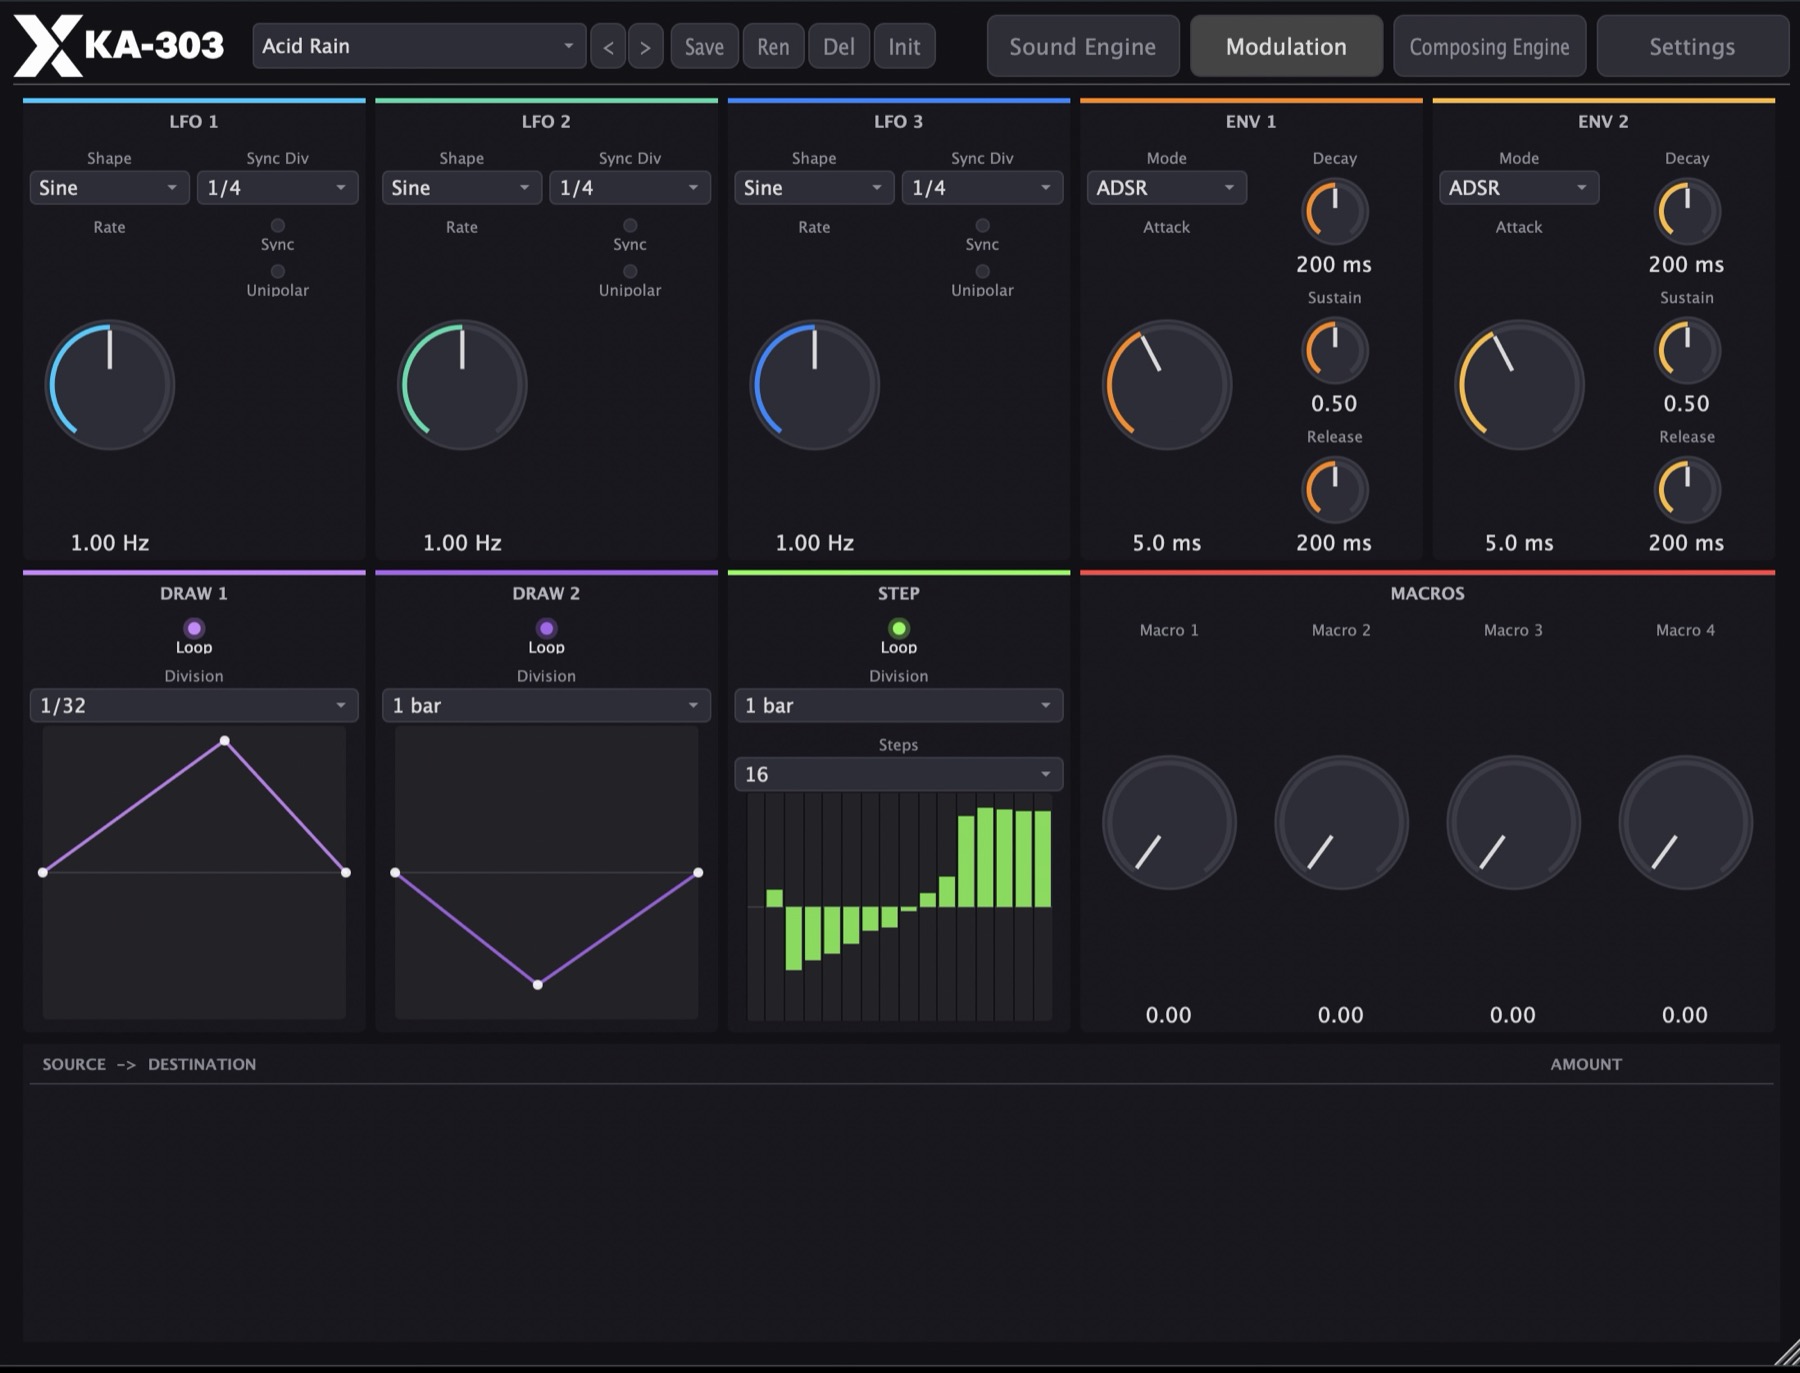The image size is (1800, 1373).
Task: Click the ENV 2 Release knob
Action: point(1687,490)
